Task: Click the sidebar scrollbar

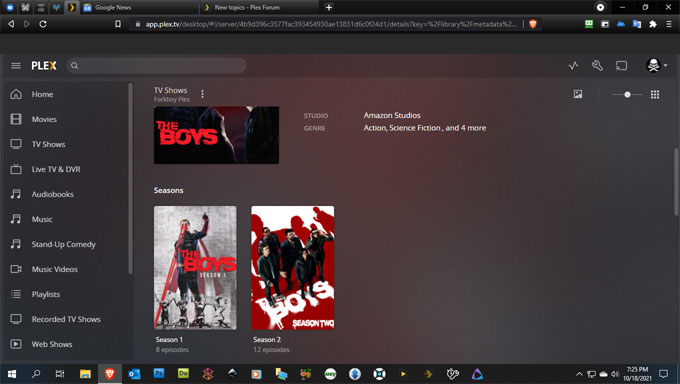Action: [x=130, y=178]
